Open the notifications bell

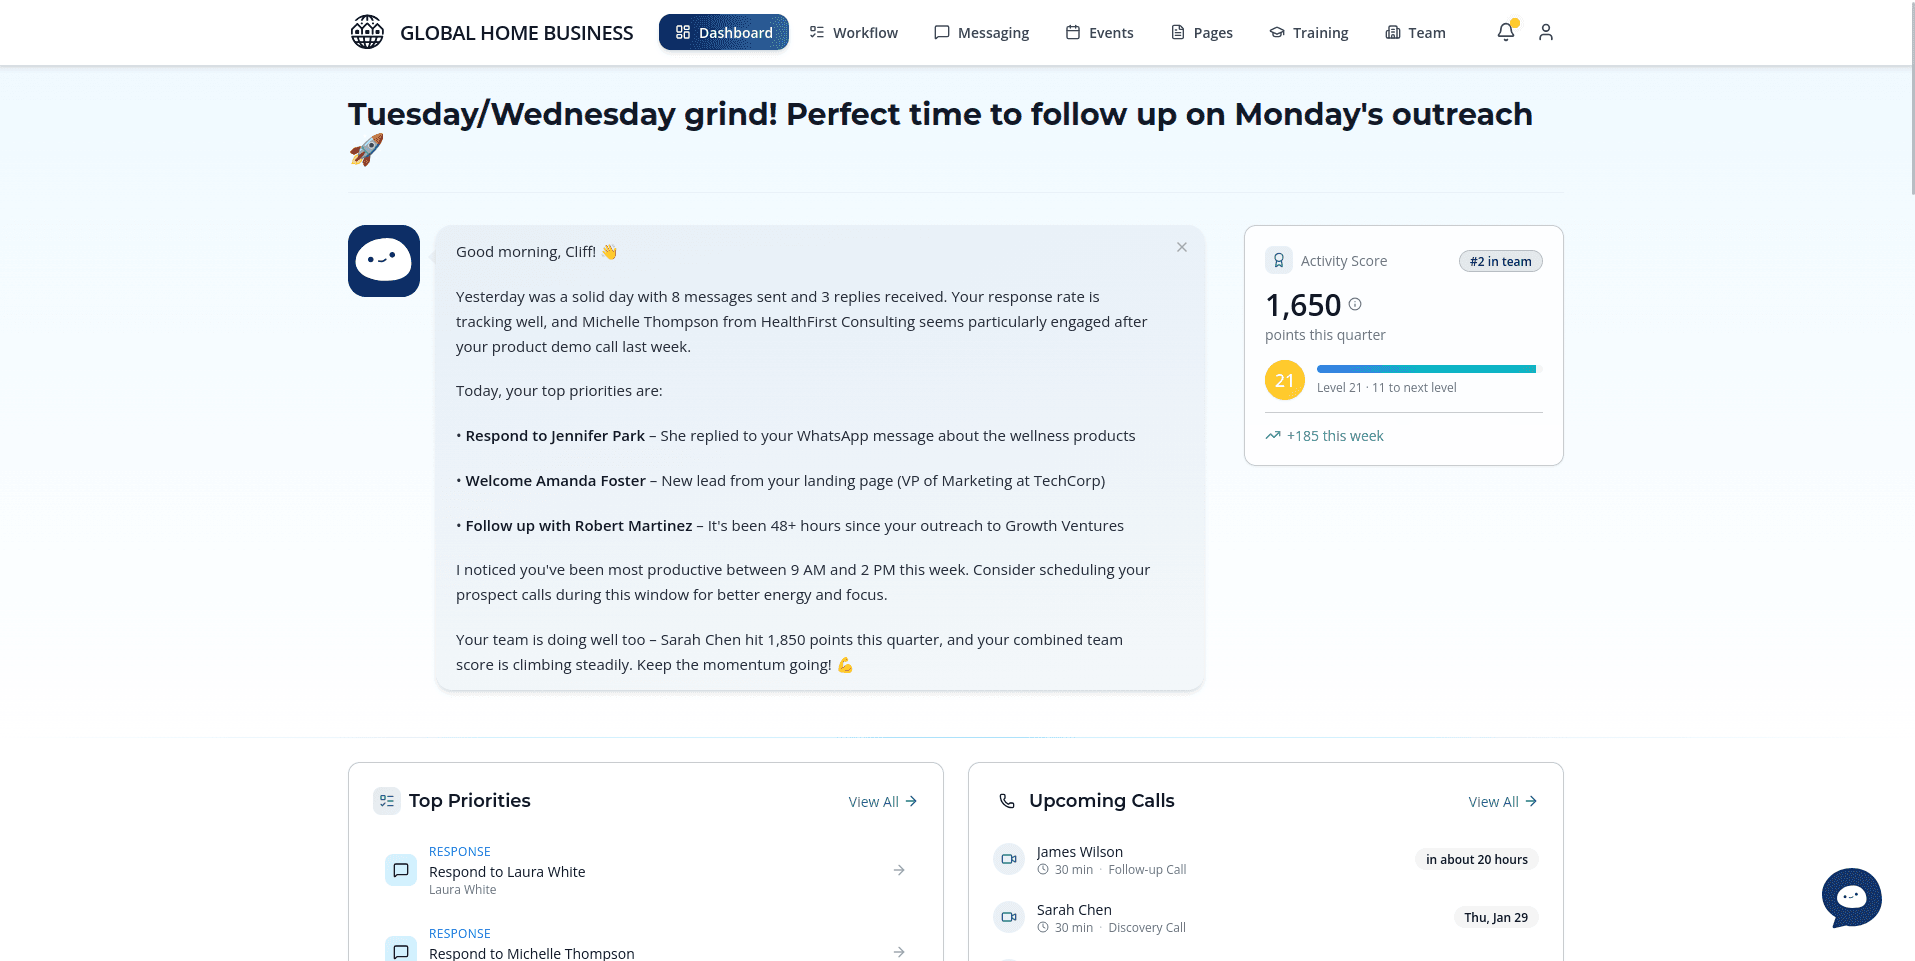[x=1505, y=32]
